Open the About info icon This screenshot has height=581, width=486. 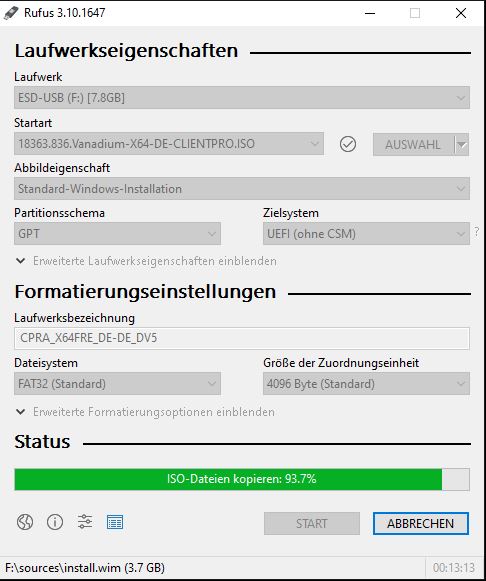(x=55, y=522)
